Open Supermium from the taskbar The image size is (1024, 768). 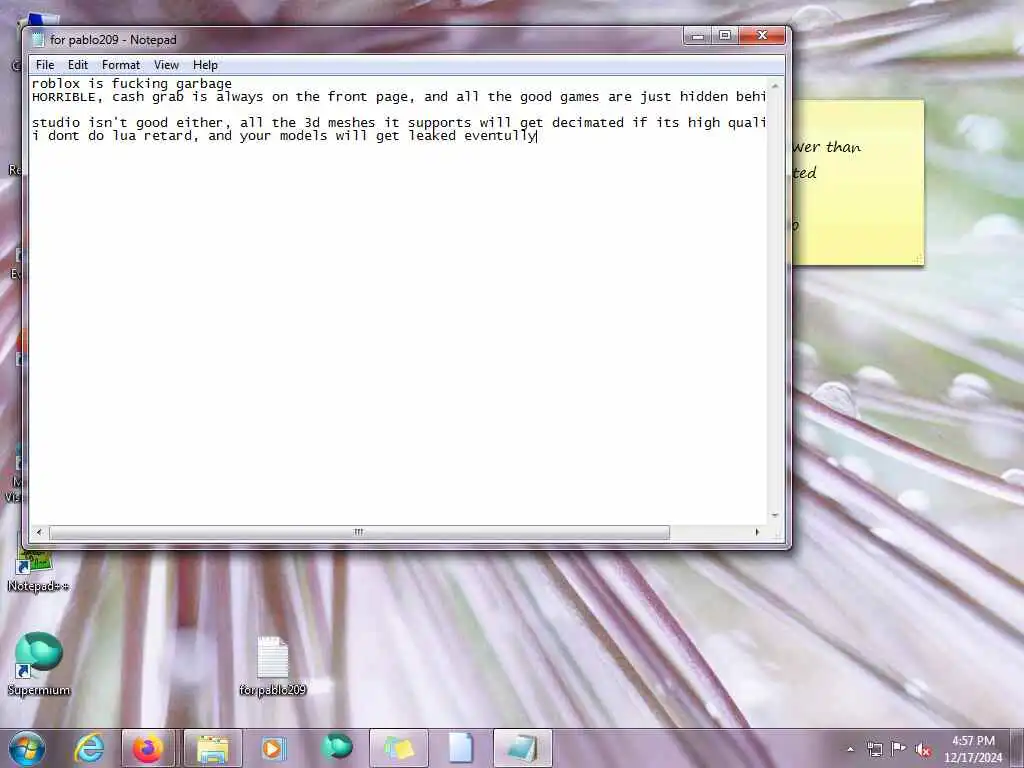337,748
